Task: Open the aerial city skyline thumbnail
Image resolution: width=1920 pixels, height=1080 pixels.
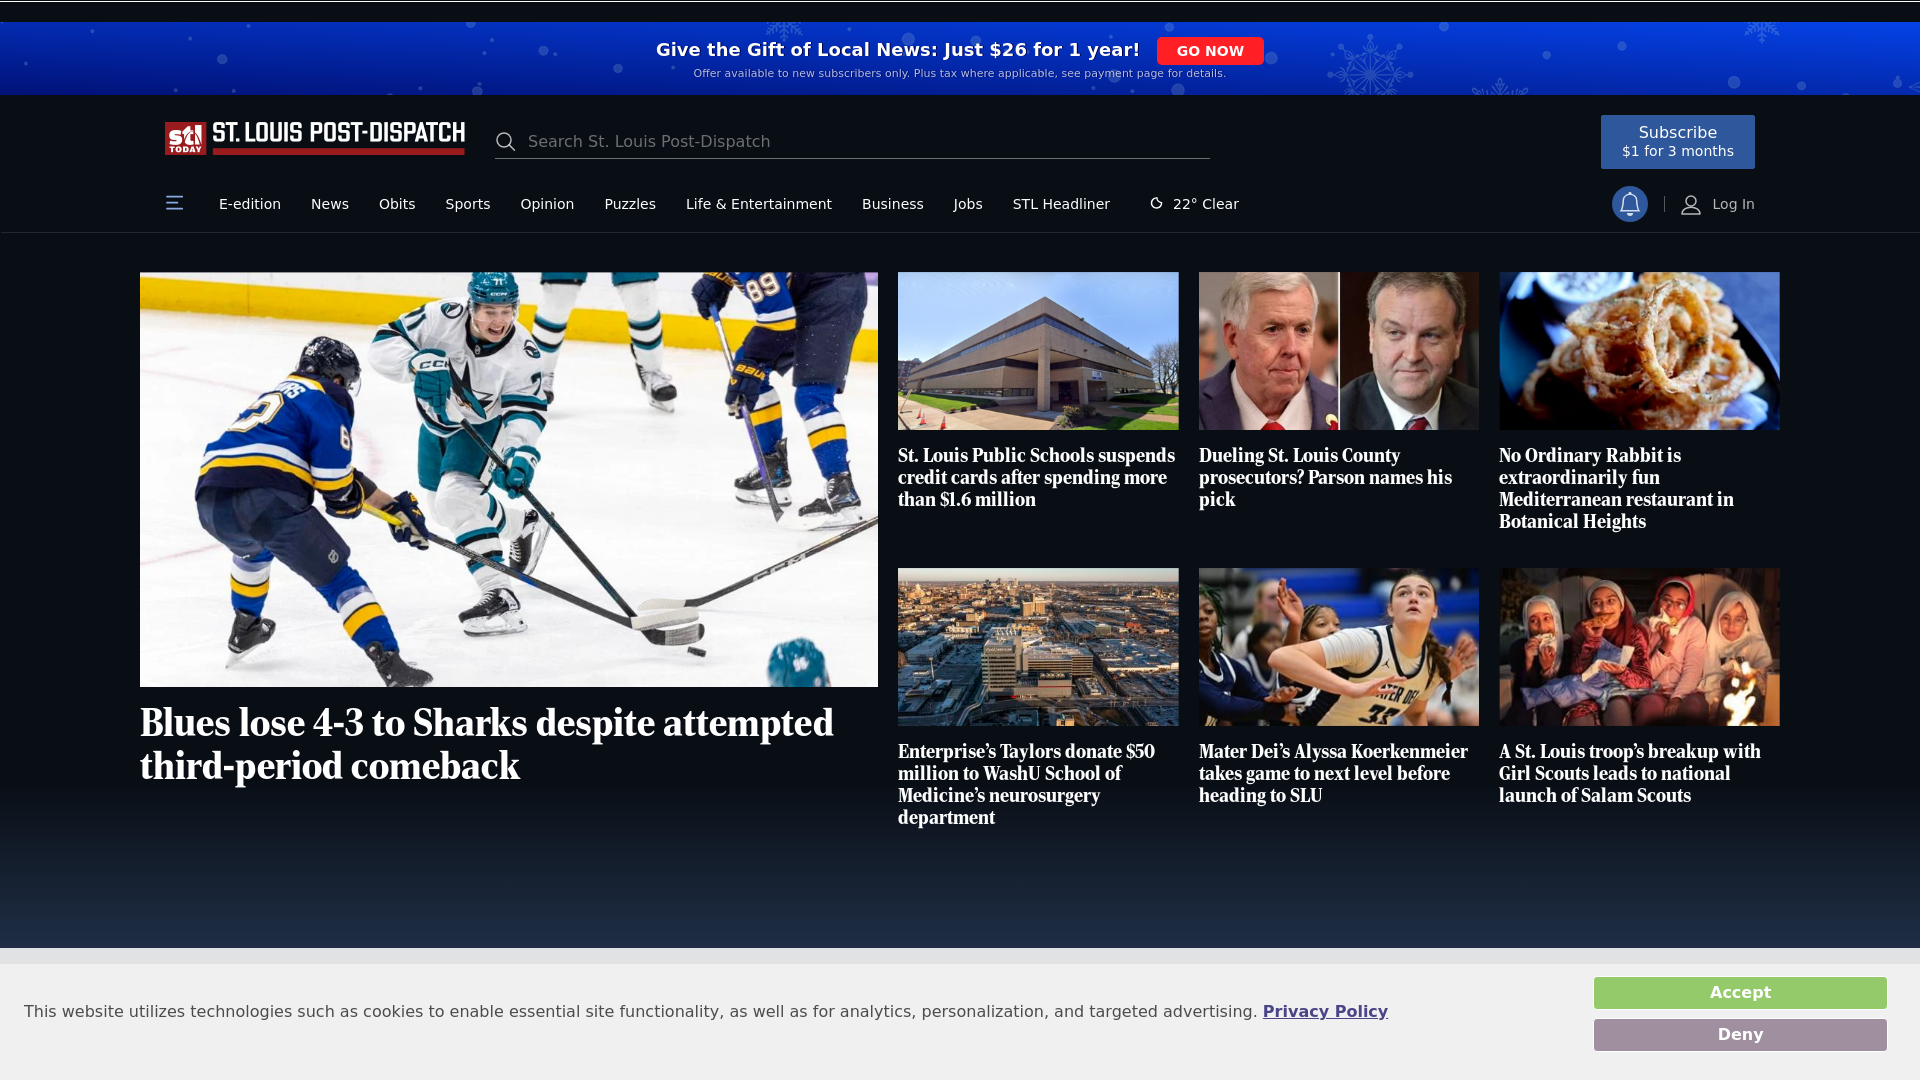Action: [x=1038, y=647]
